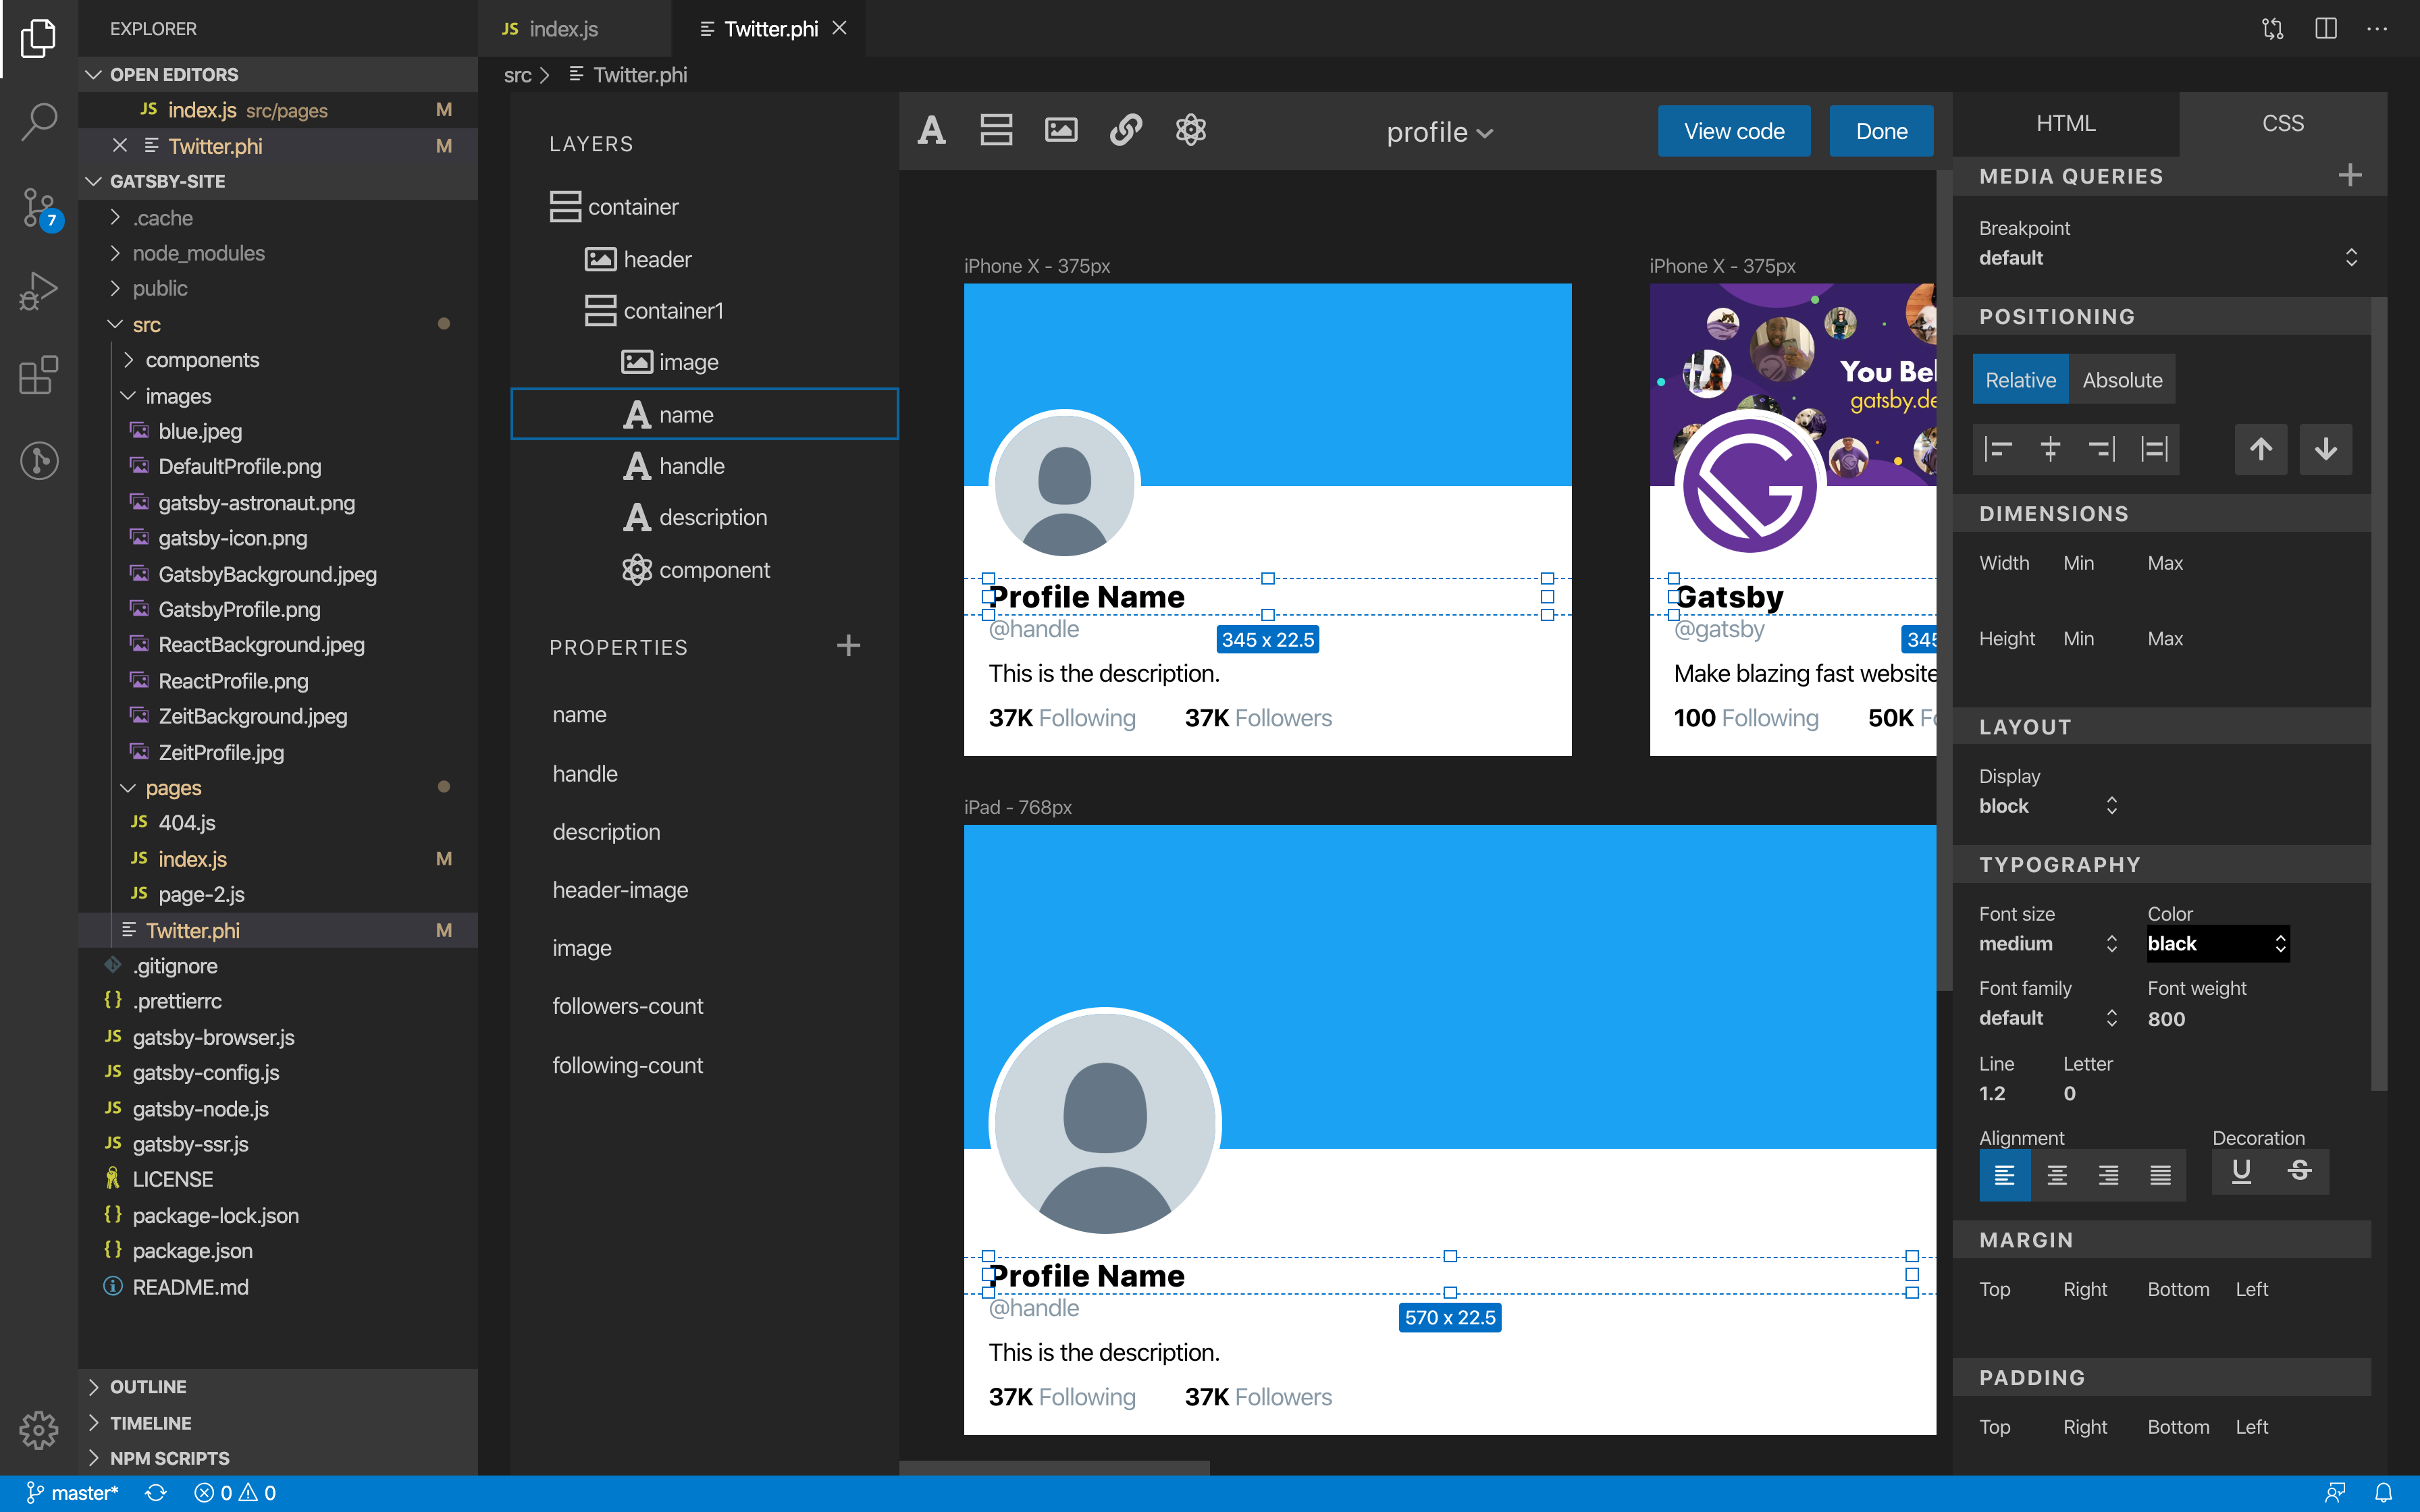Select the text element tool in toolbar

[x=931, y=130]
